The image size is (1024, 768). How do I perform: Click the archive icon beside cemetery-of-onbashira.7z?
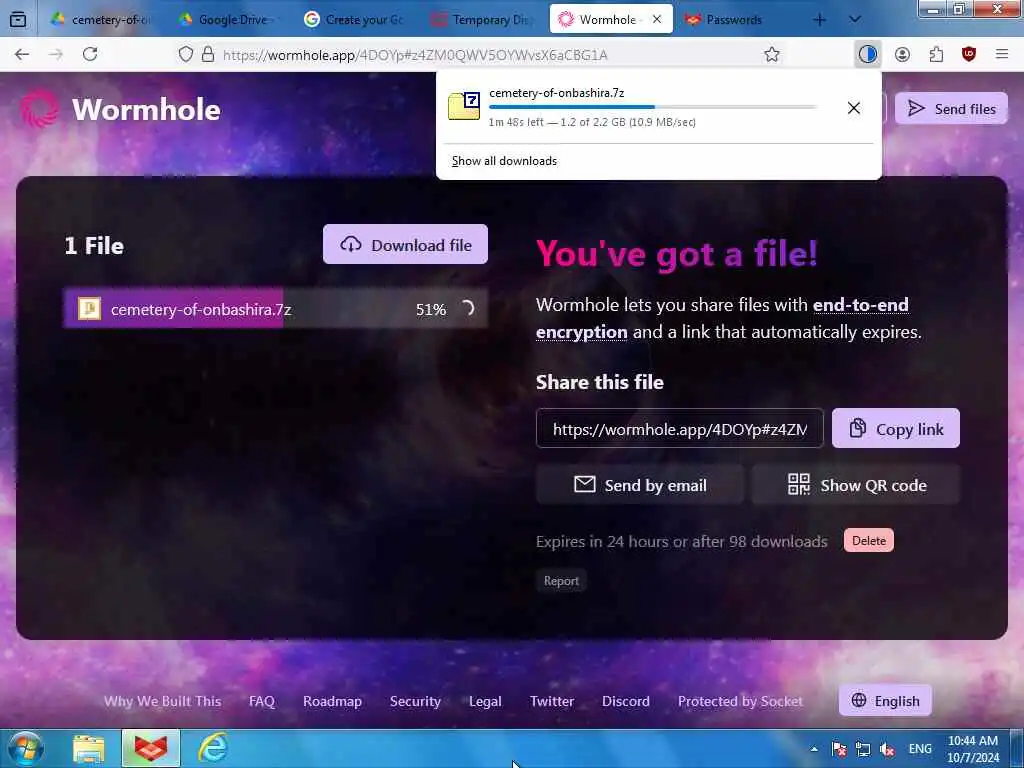coord(89,308)
